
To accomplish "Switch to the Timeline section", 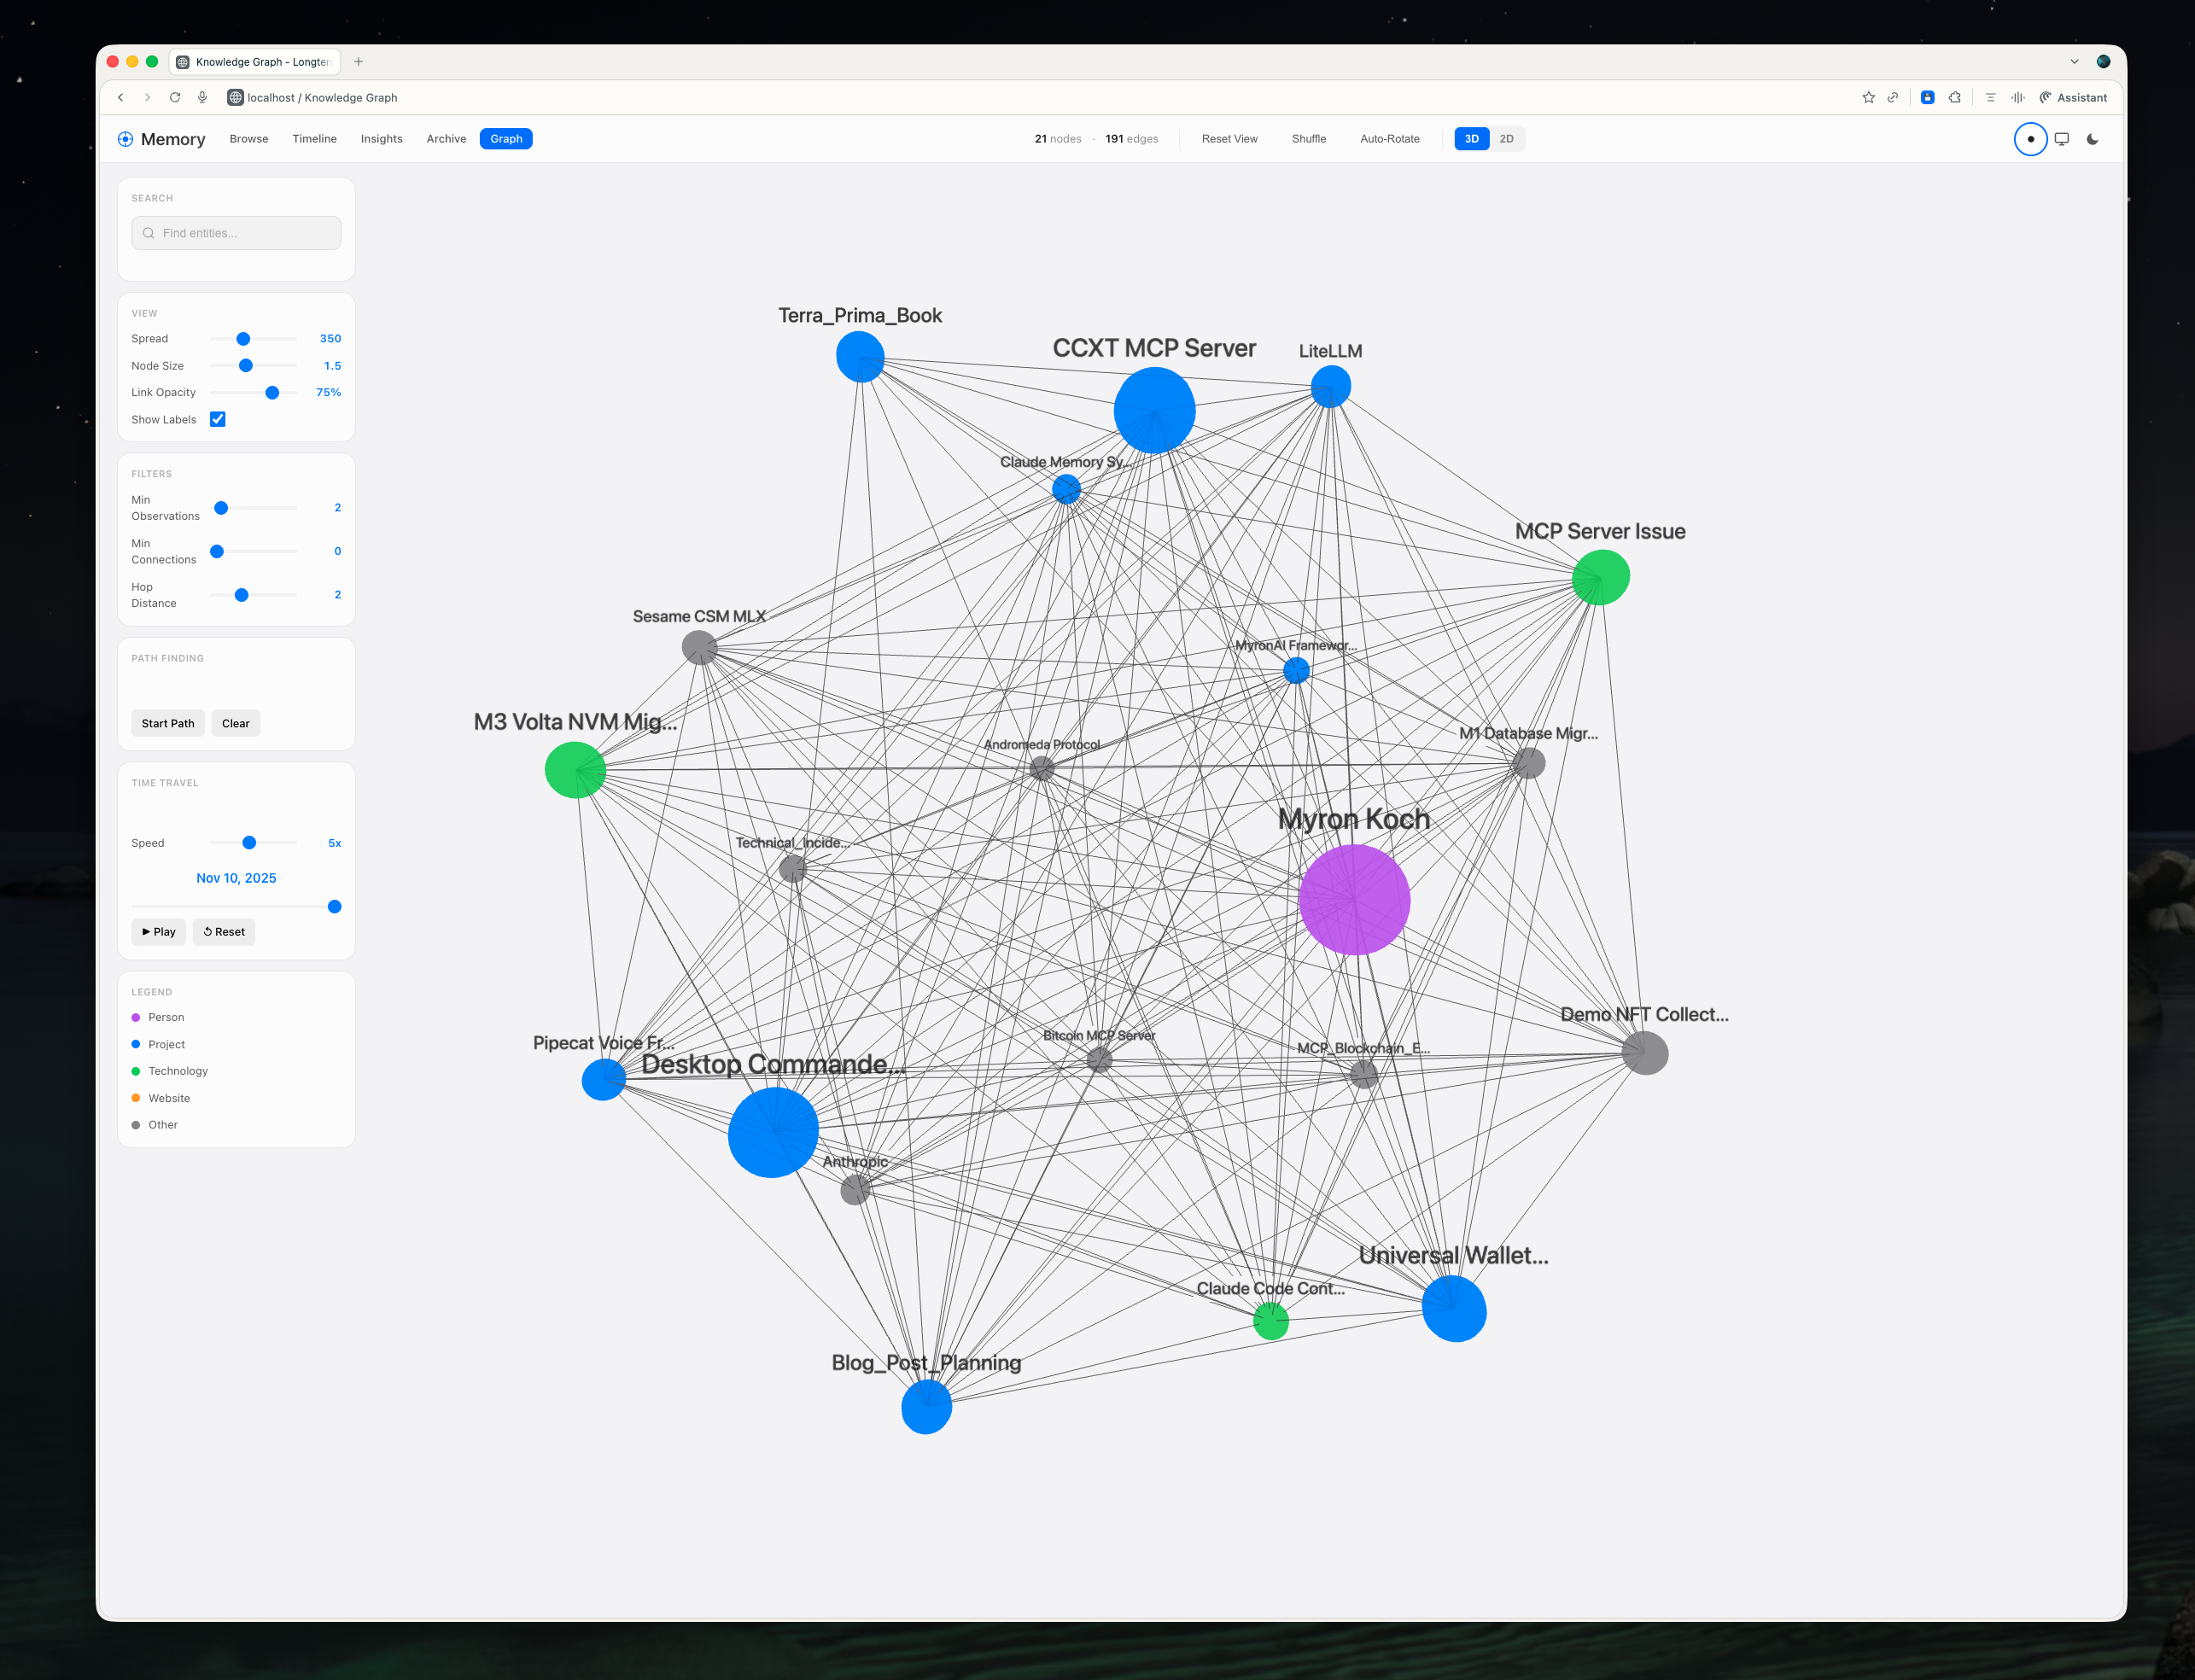I will point(314,139).
